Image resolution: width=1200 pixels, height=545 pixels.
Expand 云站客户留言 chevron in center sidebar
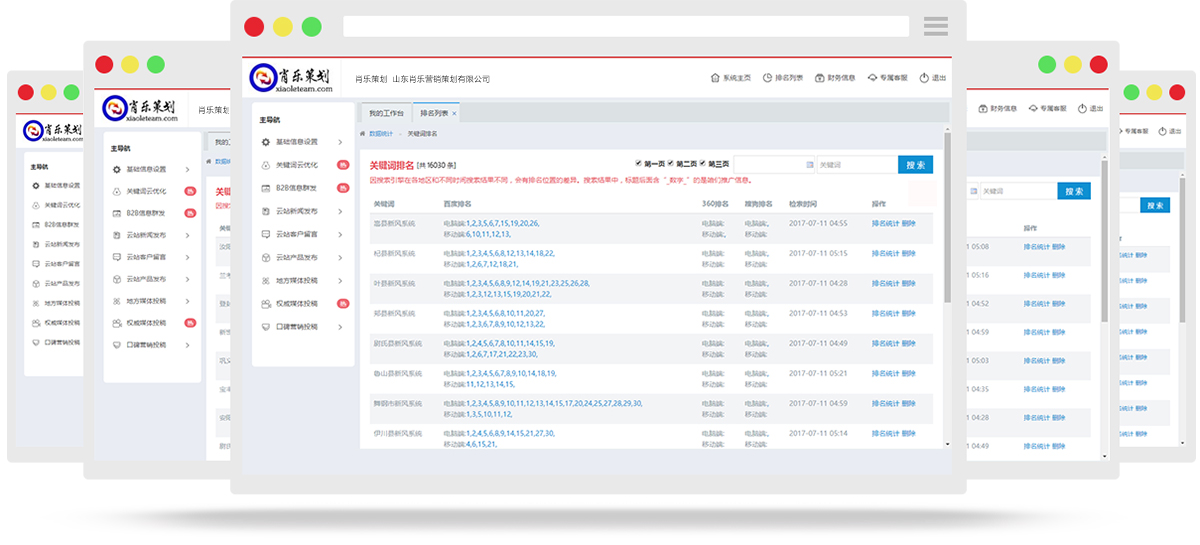click(340, 234)
